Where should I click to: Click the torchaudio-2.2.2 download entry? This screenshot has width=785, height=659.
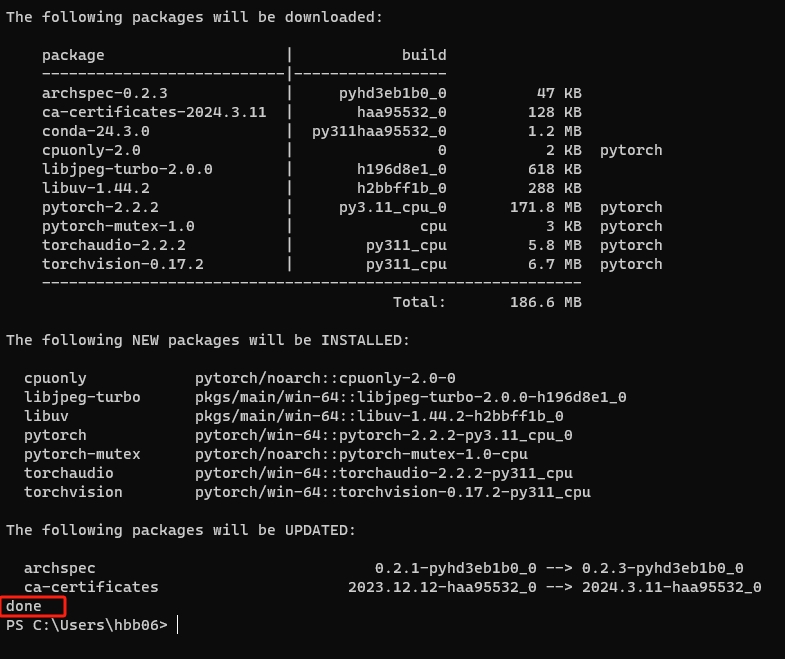point(114,245)
